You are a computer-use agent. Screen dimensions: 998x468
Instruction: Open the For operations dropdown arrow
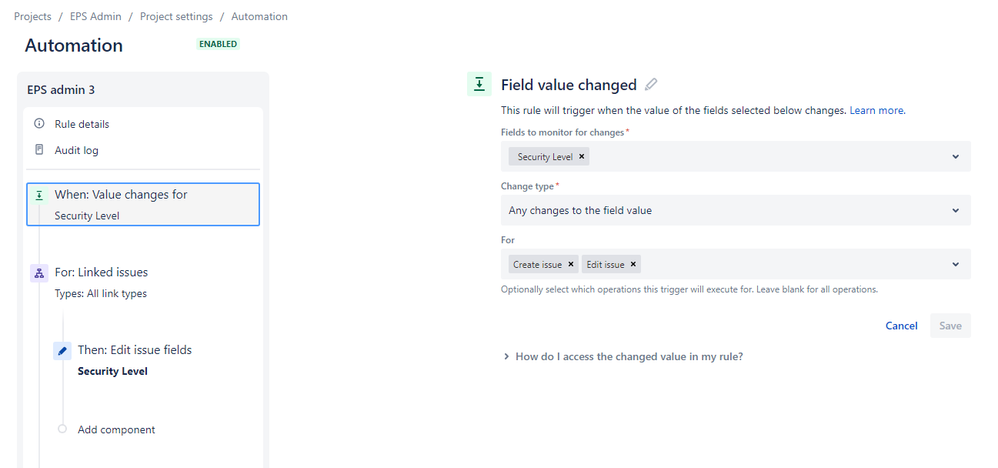tap(955, 264)
